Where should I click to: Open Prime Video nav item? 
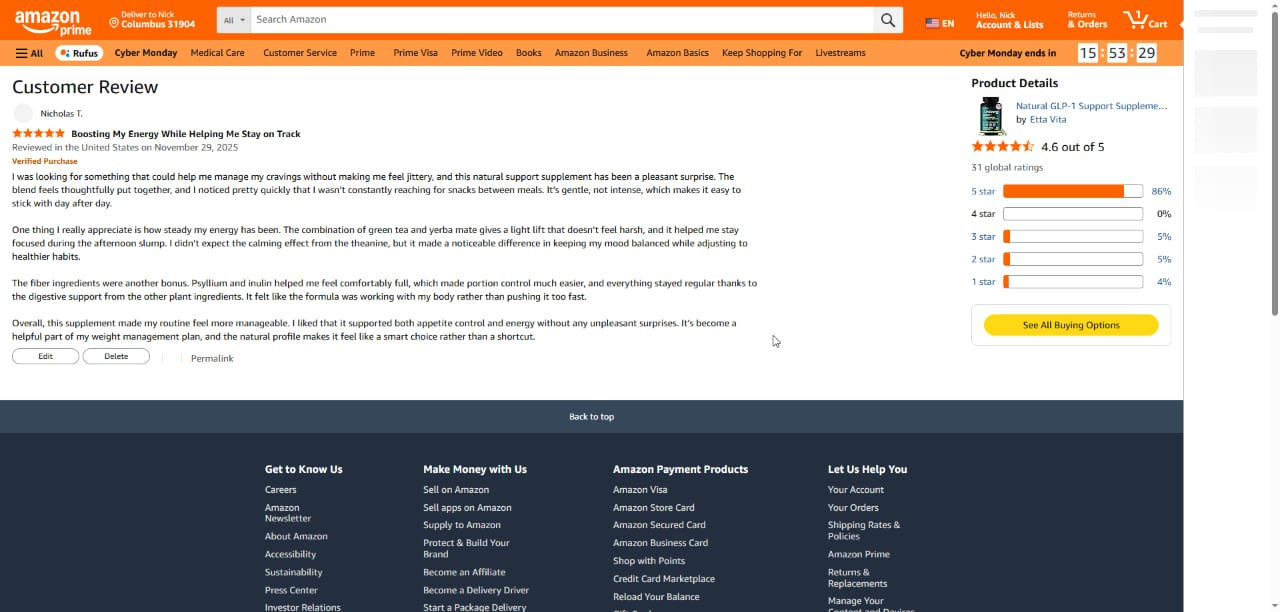[x=477, y=53]
